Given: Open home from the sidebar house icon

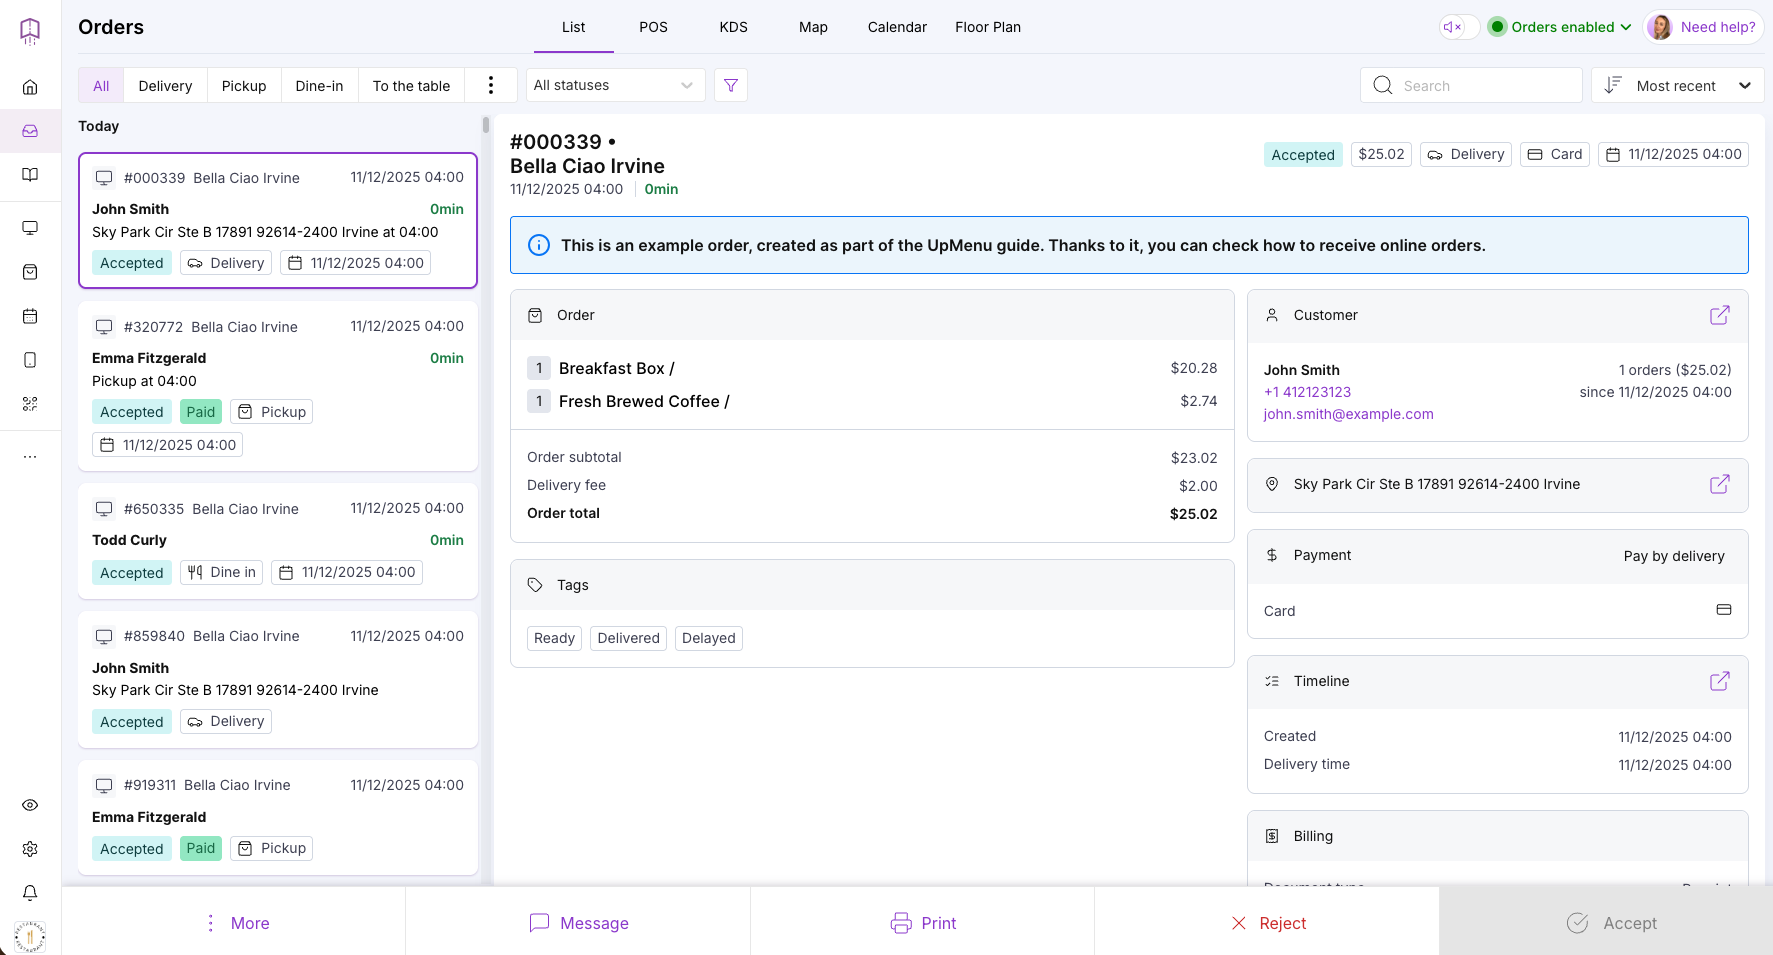Looking at the screenshot, I should pos(30,87).
